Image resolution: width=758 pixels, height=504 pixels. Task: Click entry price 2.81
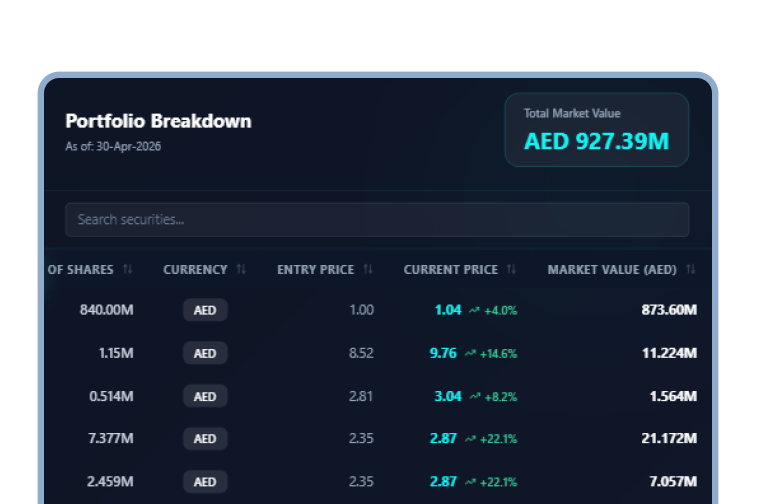point(361,396)
